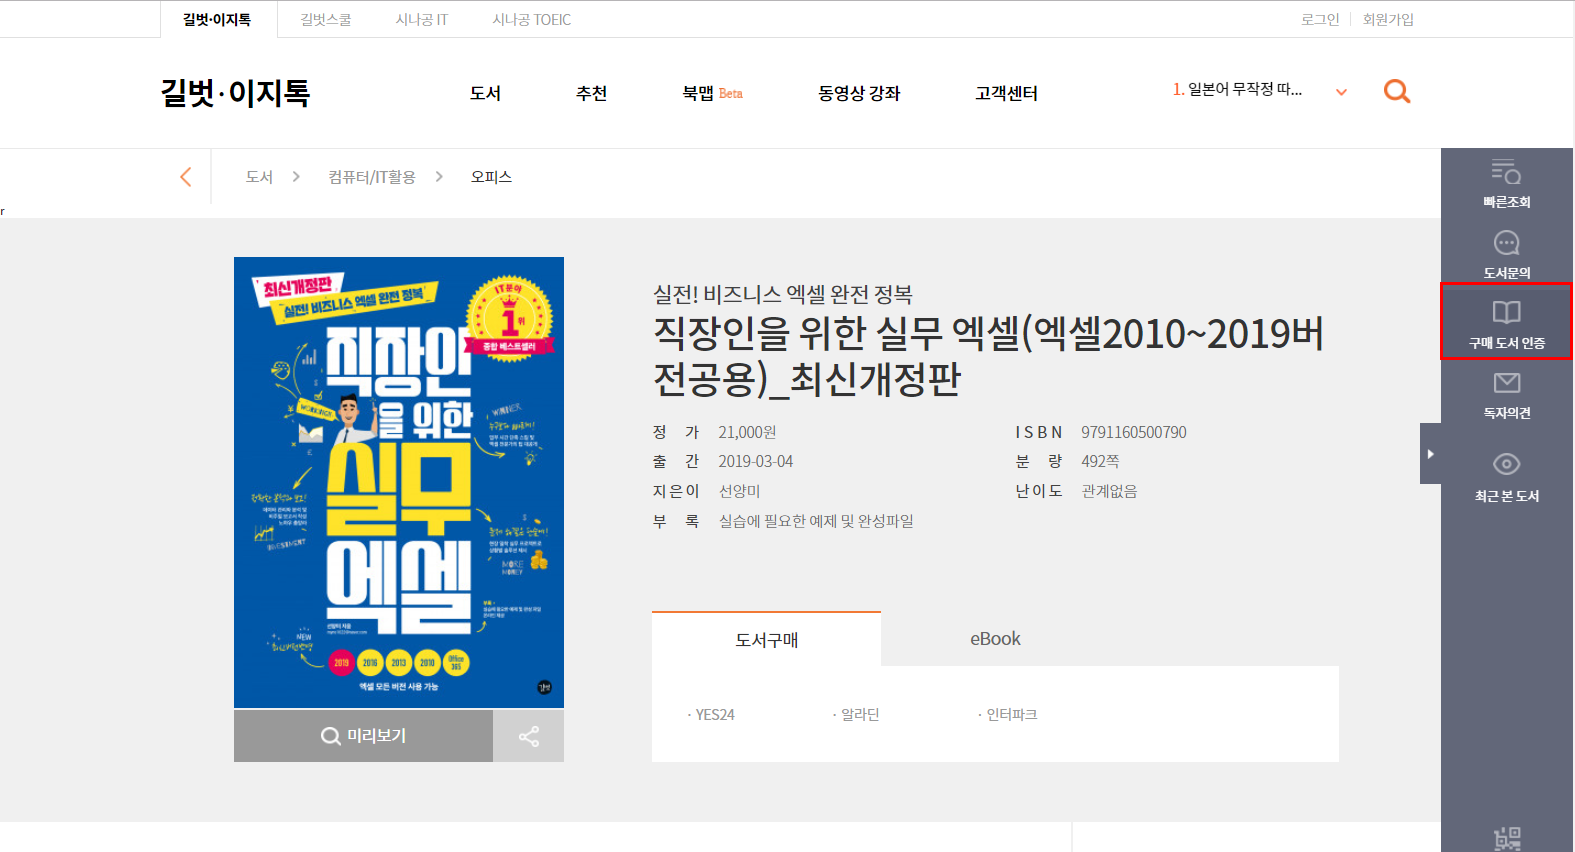Click the share icon under book cover

click(x=528, y=737)
